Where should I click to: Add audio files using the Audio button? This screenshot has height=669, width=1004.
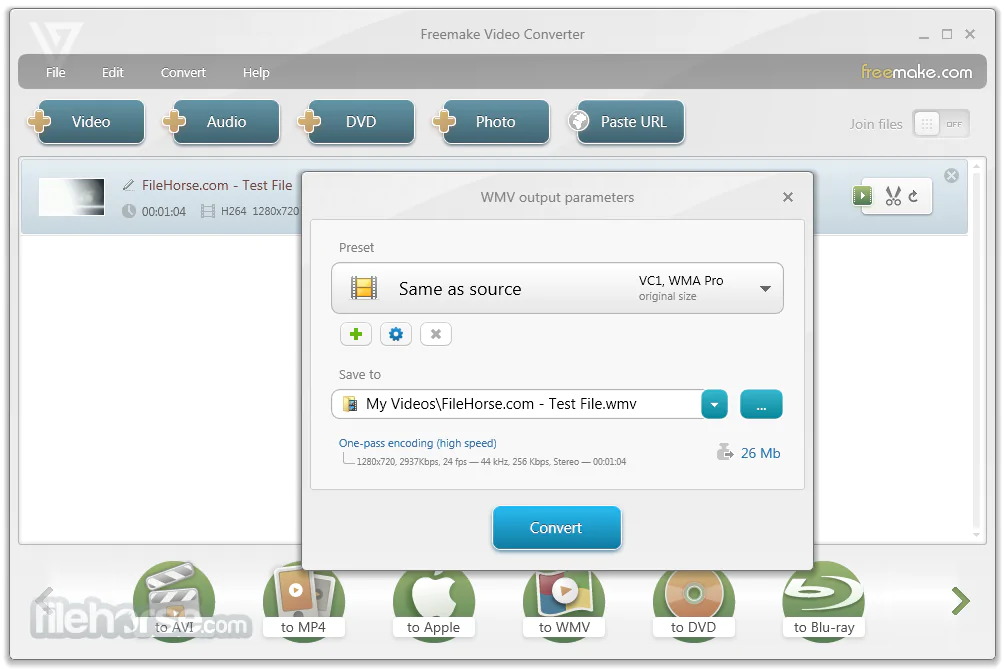click(x=226, y=122)
